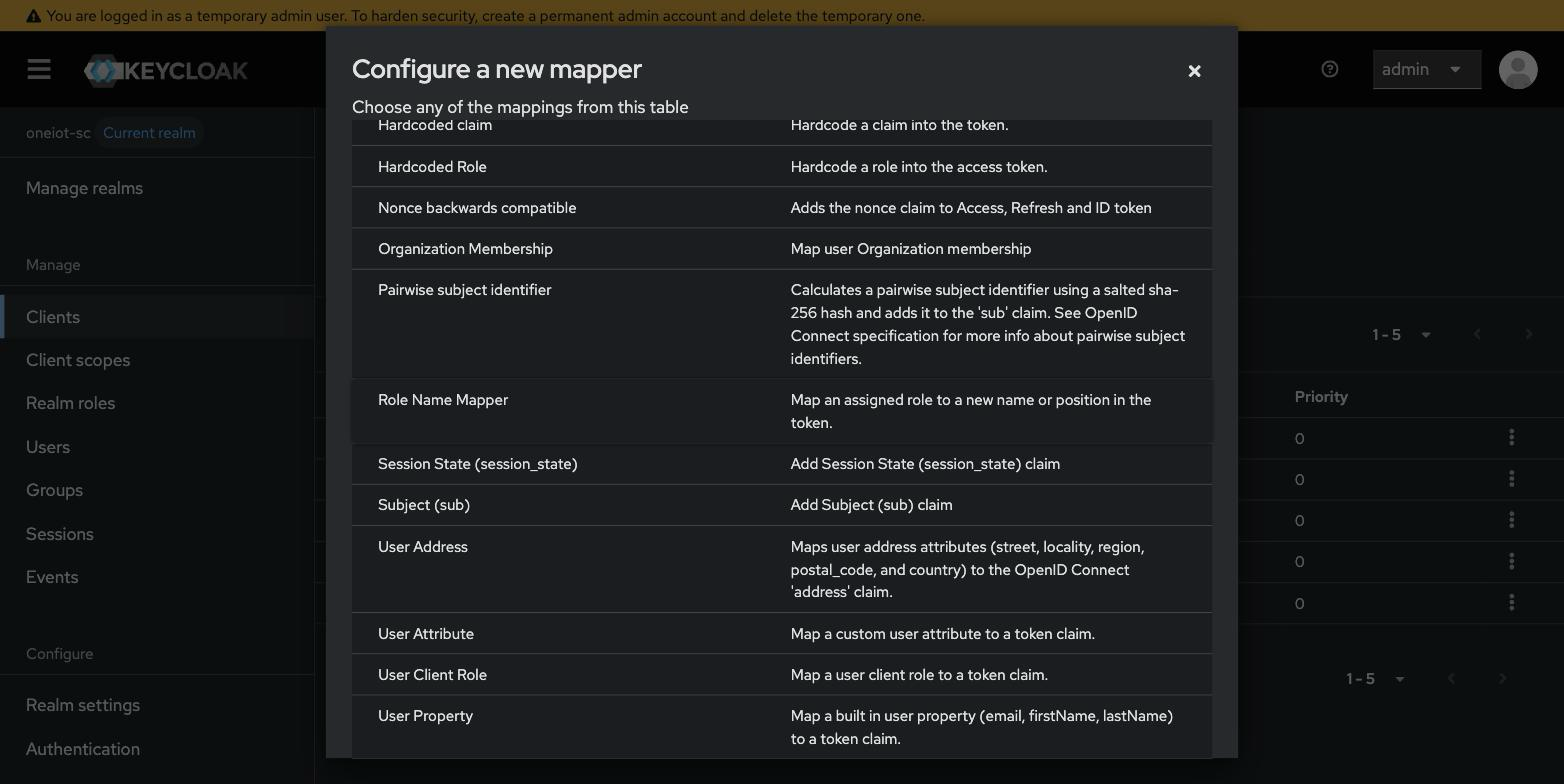Click 'Map a custom user attribute' description

(x=943, y=634)
